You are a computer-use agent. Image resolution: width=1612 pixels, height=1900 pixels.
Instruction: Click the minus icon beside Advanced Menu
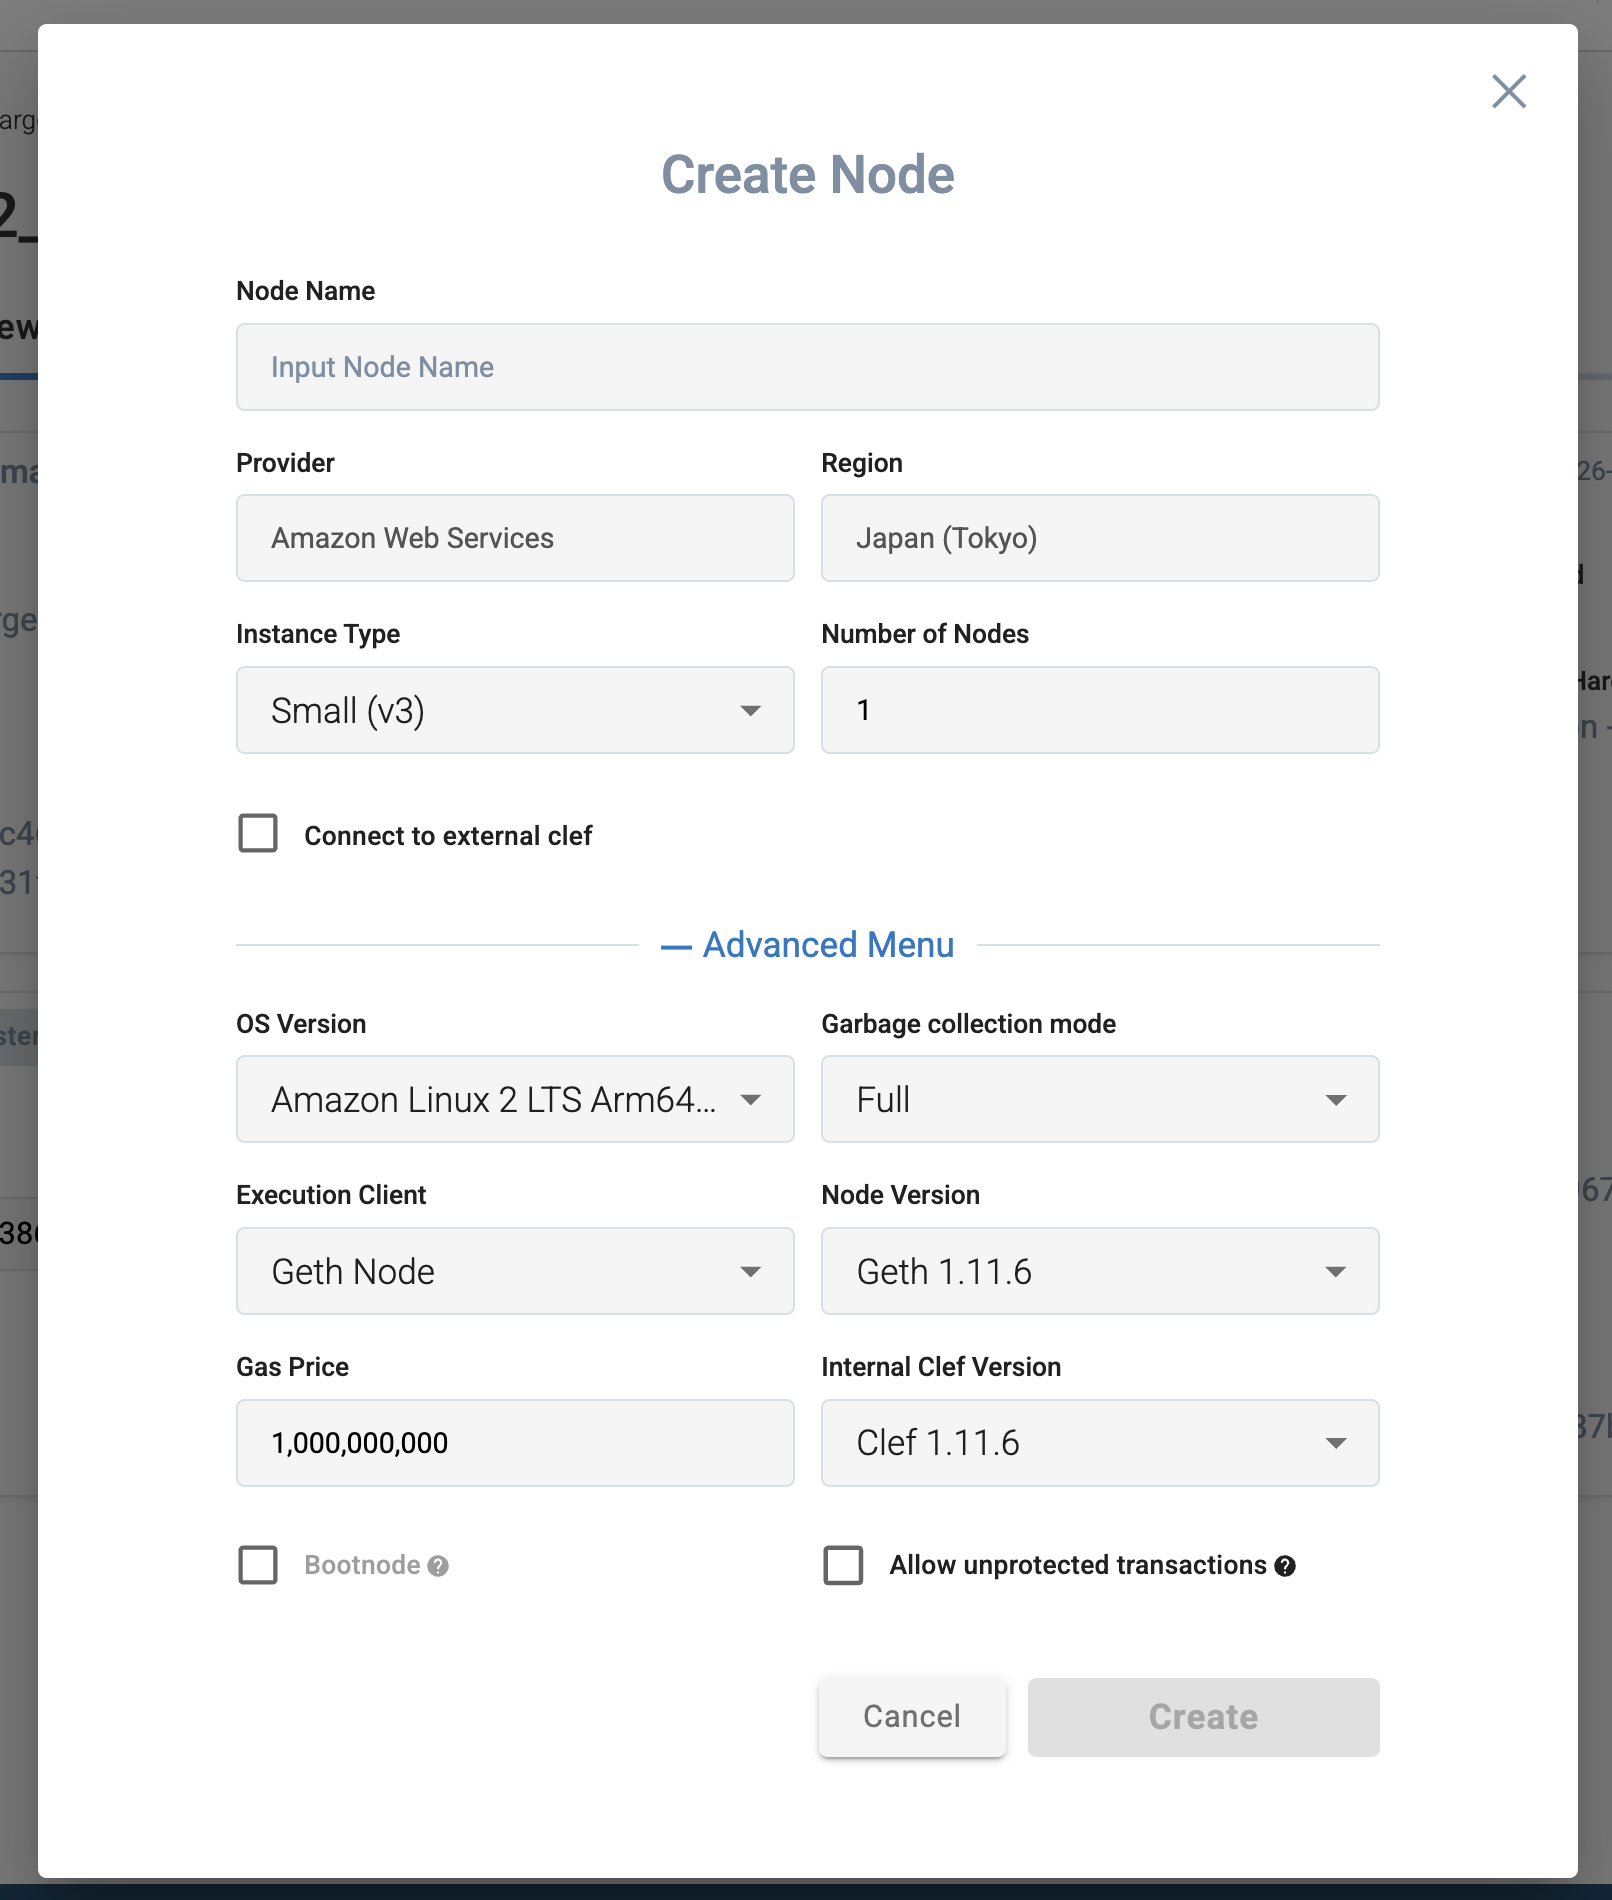(x=676, y=947)
